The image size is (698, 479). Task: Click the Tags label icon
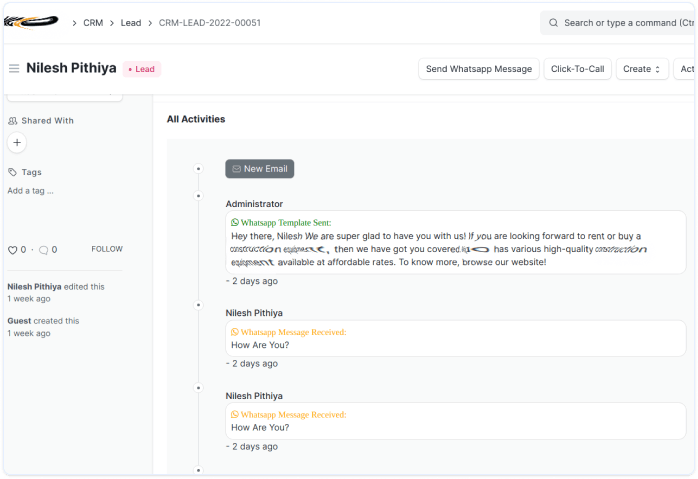coord(12,172)
